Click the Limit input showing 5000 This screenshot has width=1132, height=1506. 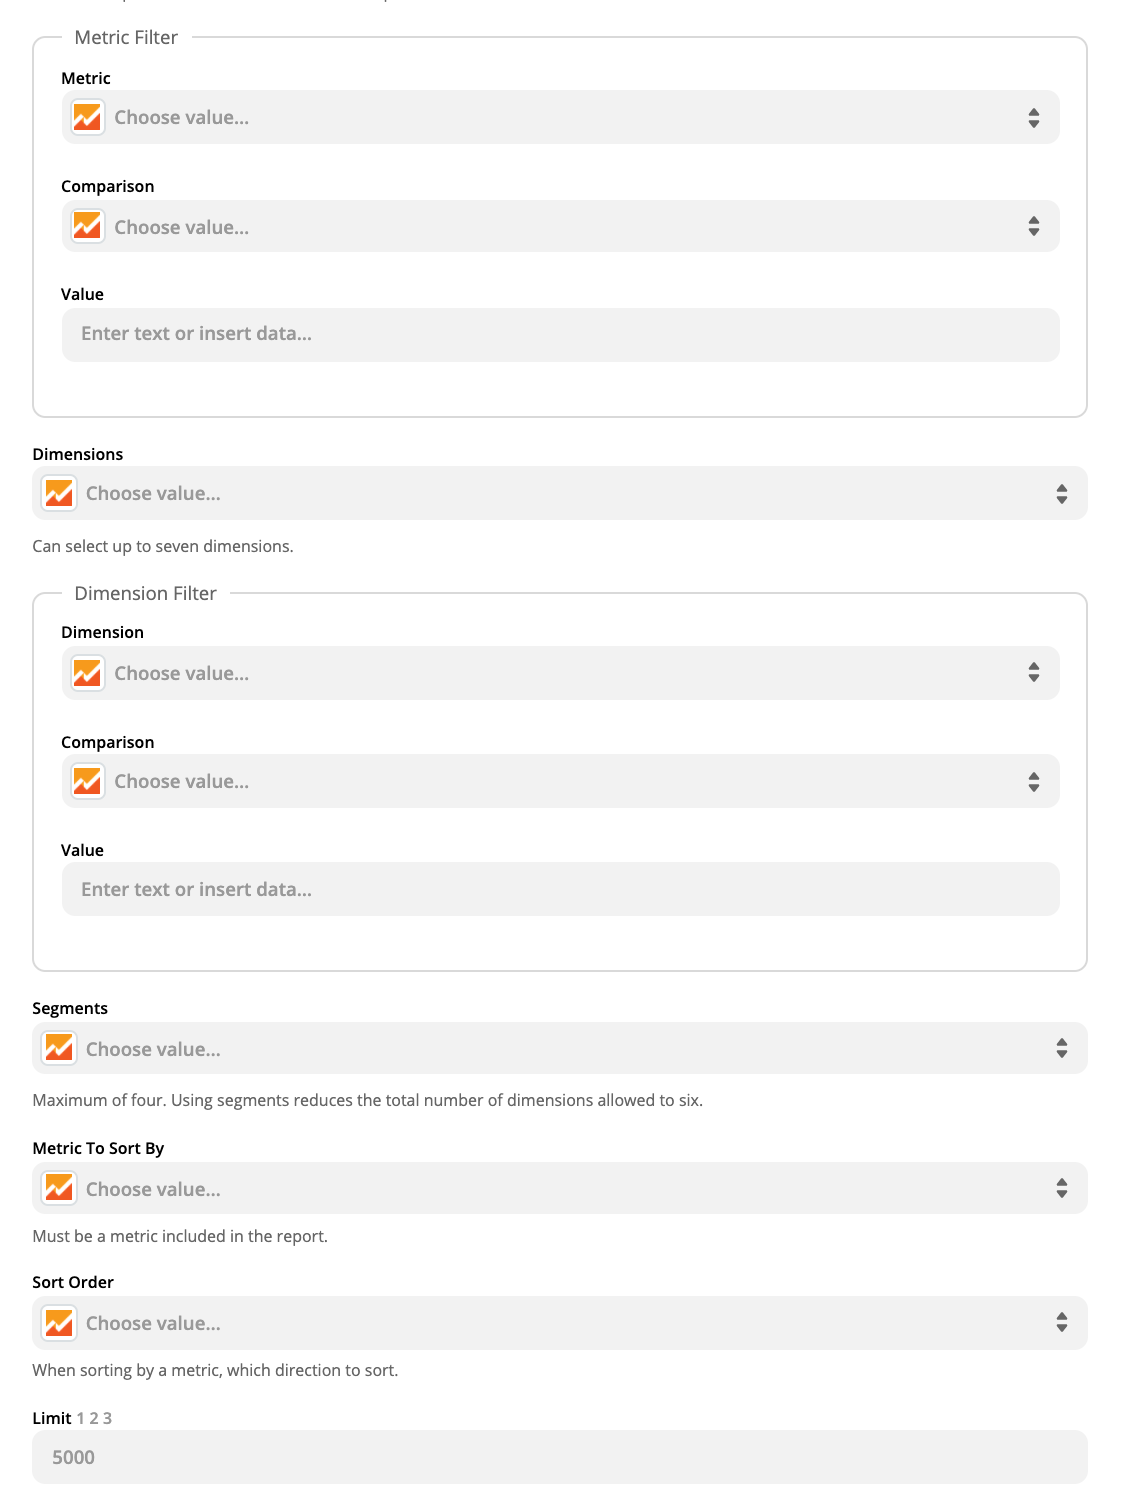[560, 1457]
